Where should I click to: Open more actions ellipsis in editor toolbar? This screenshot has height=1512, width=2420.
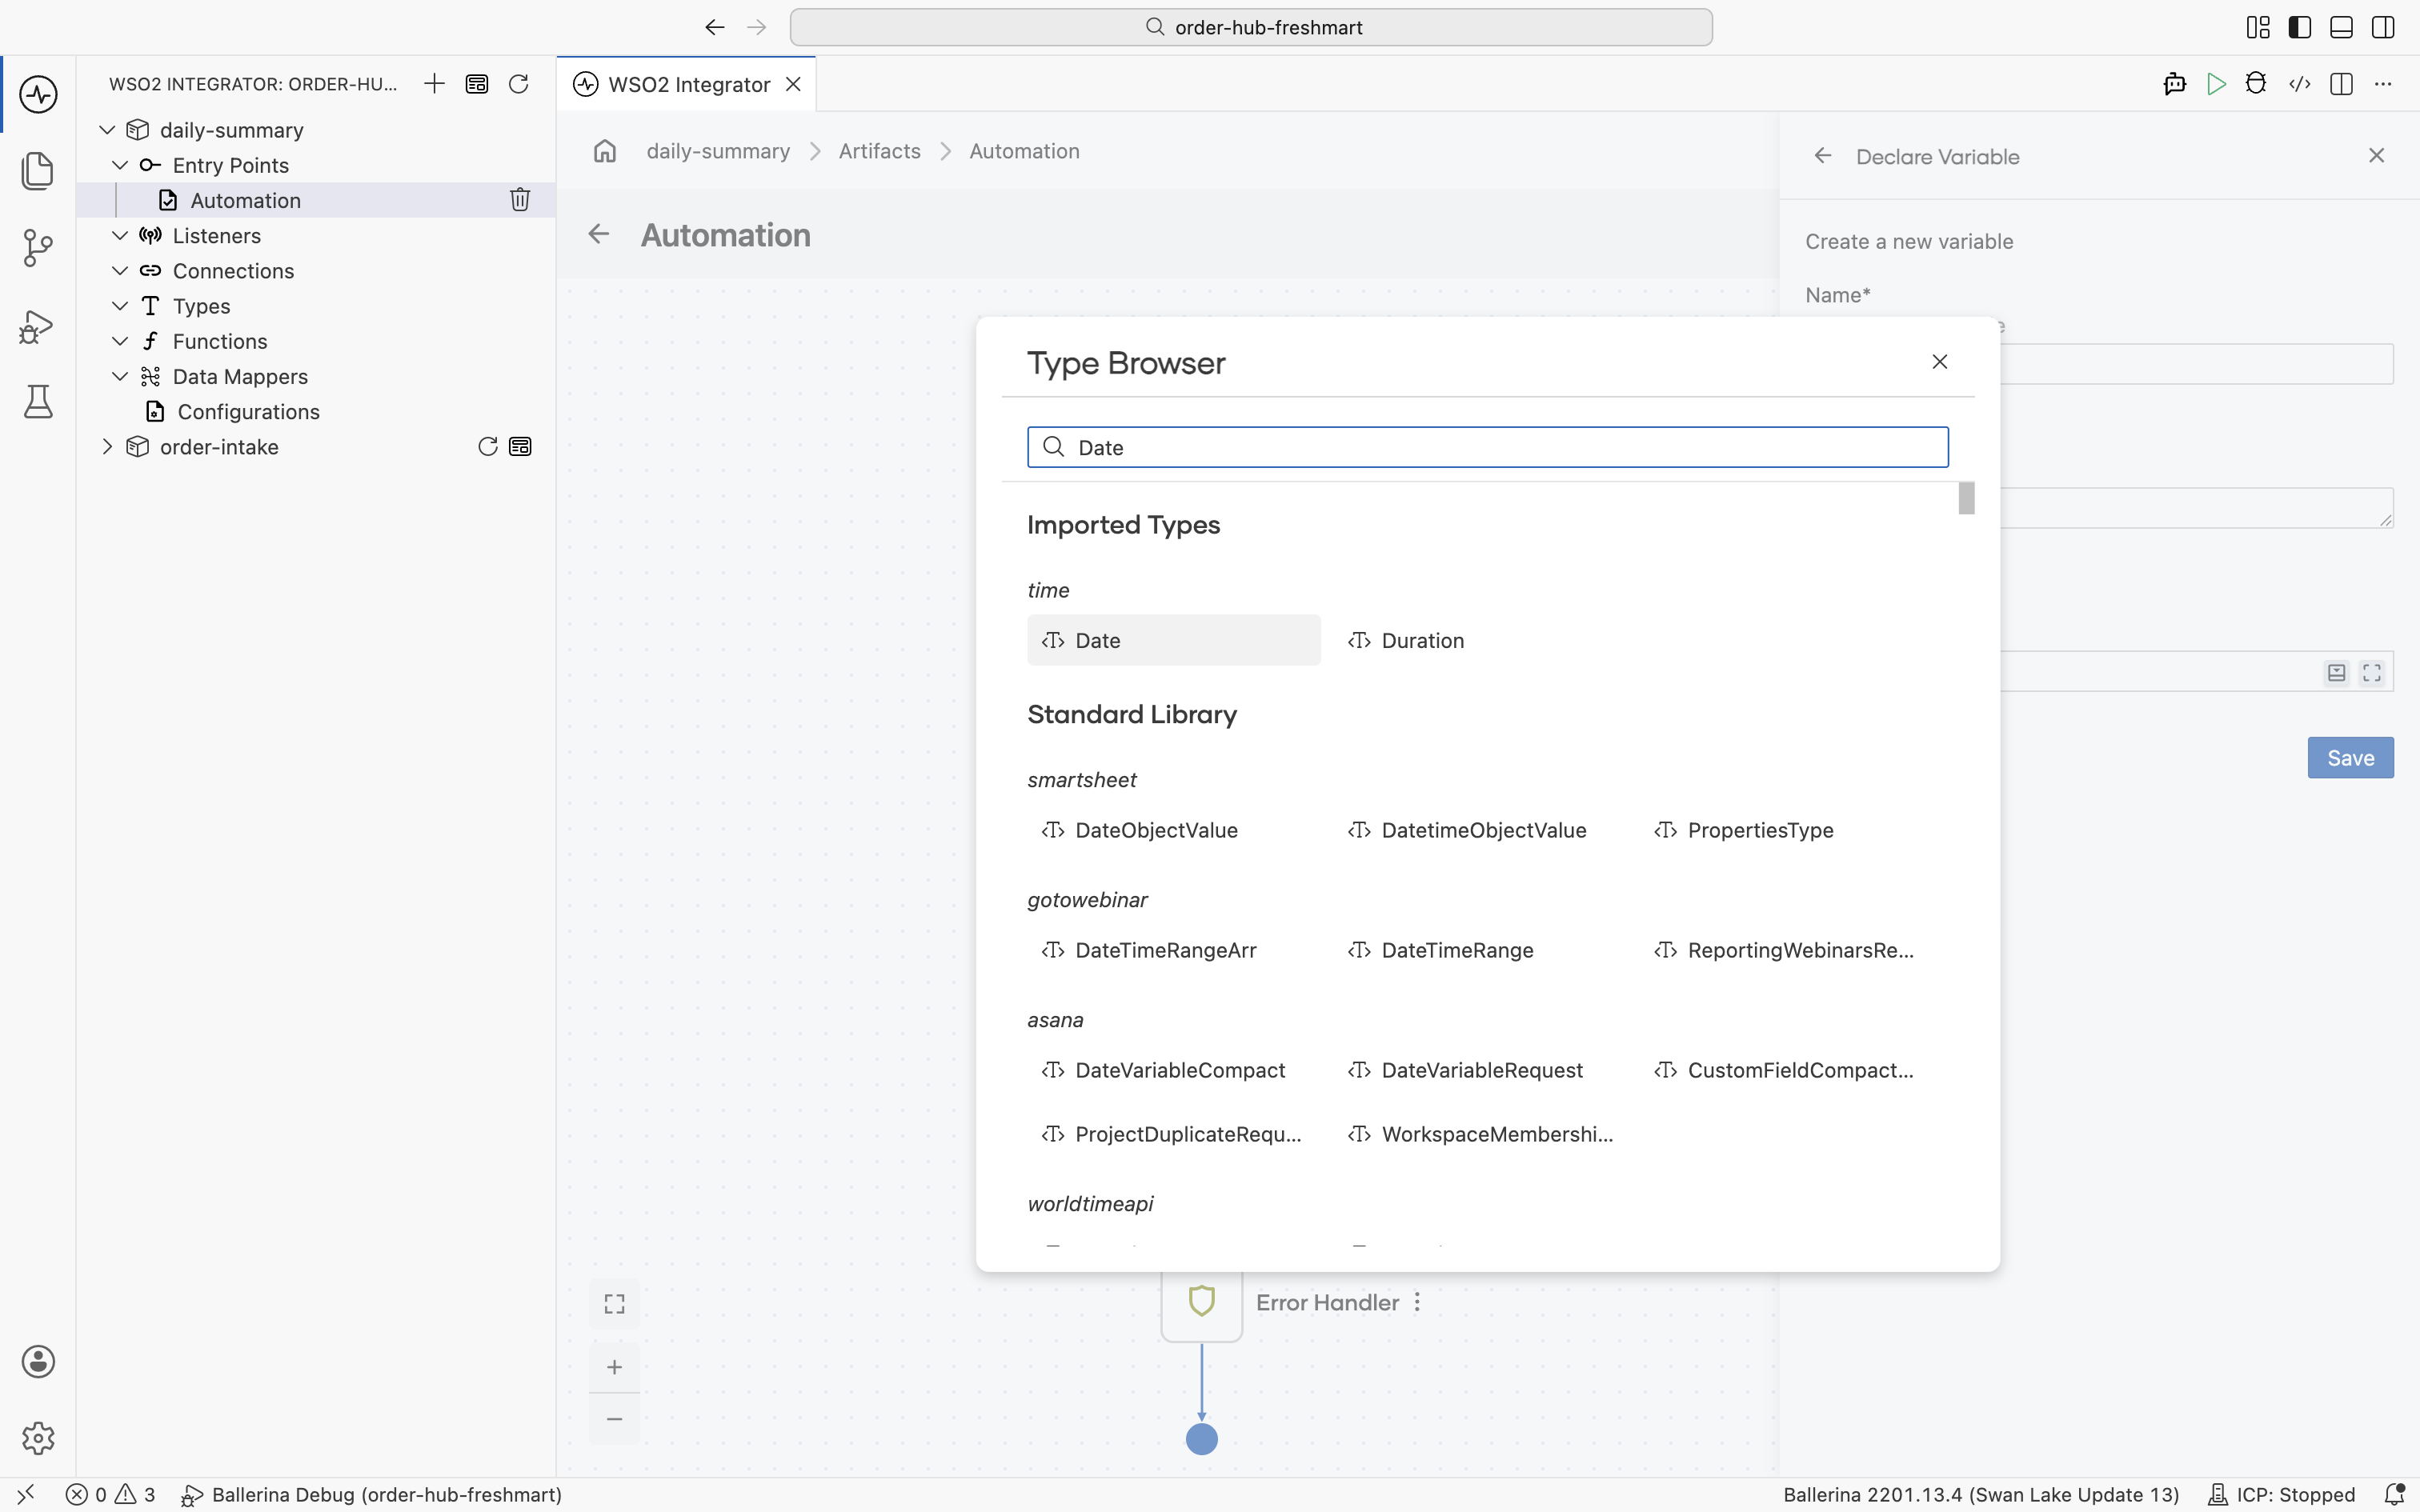[x=2383, y=84]
